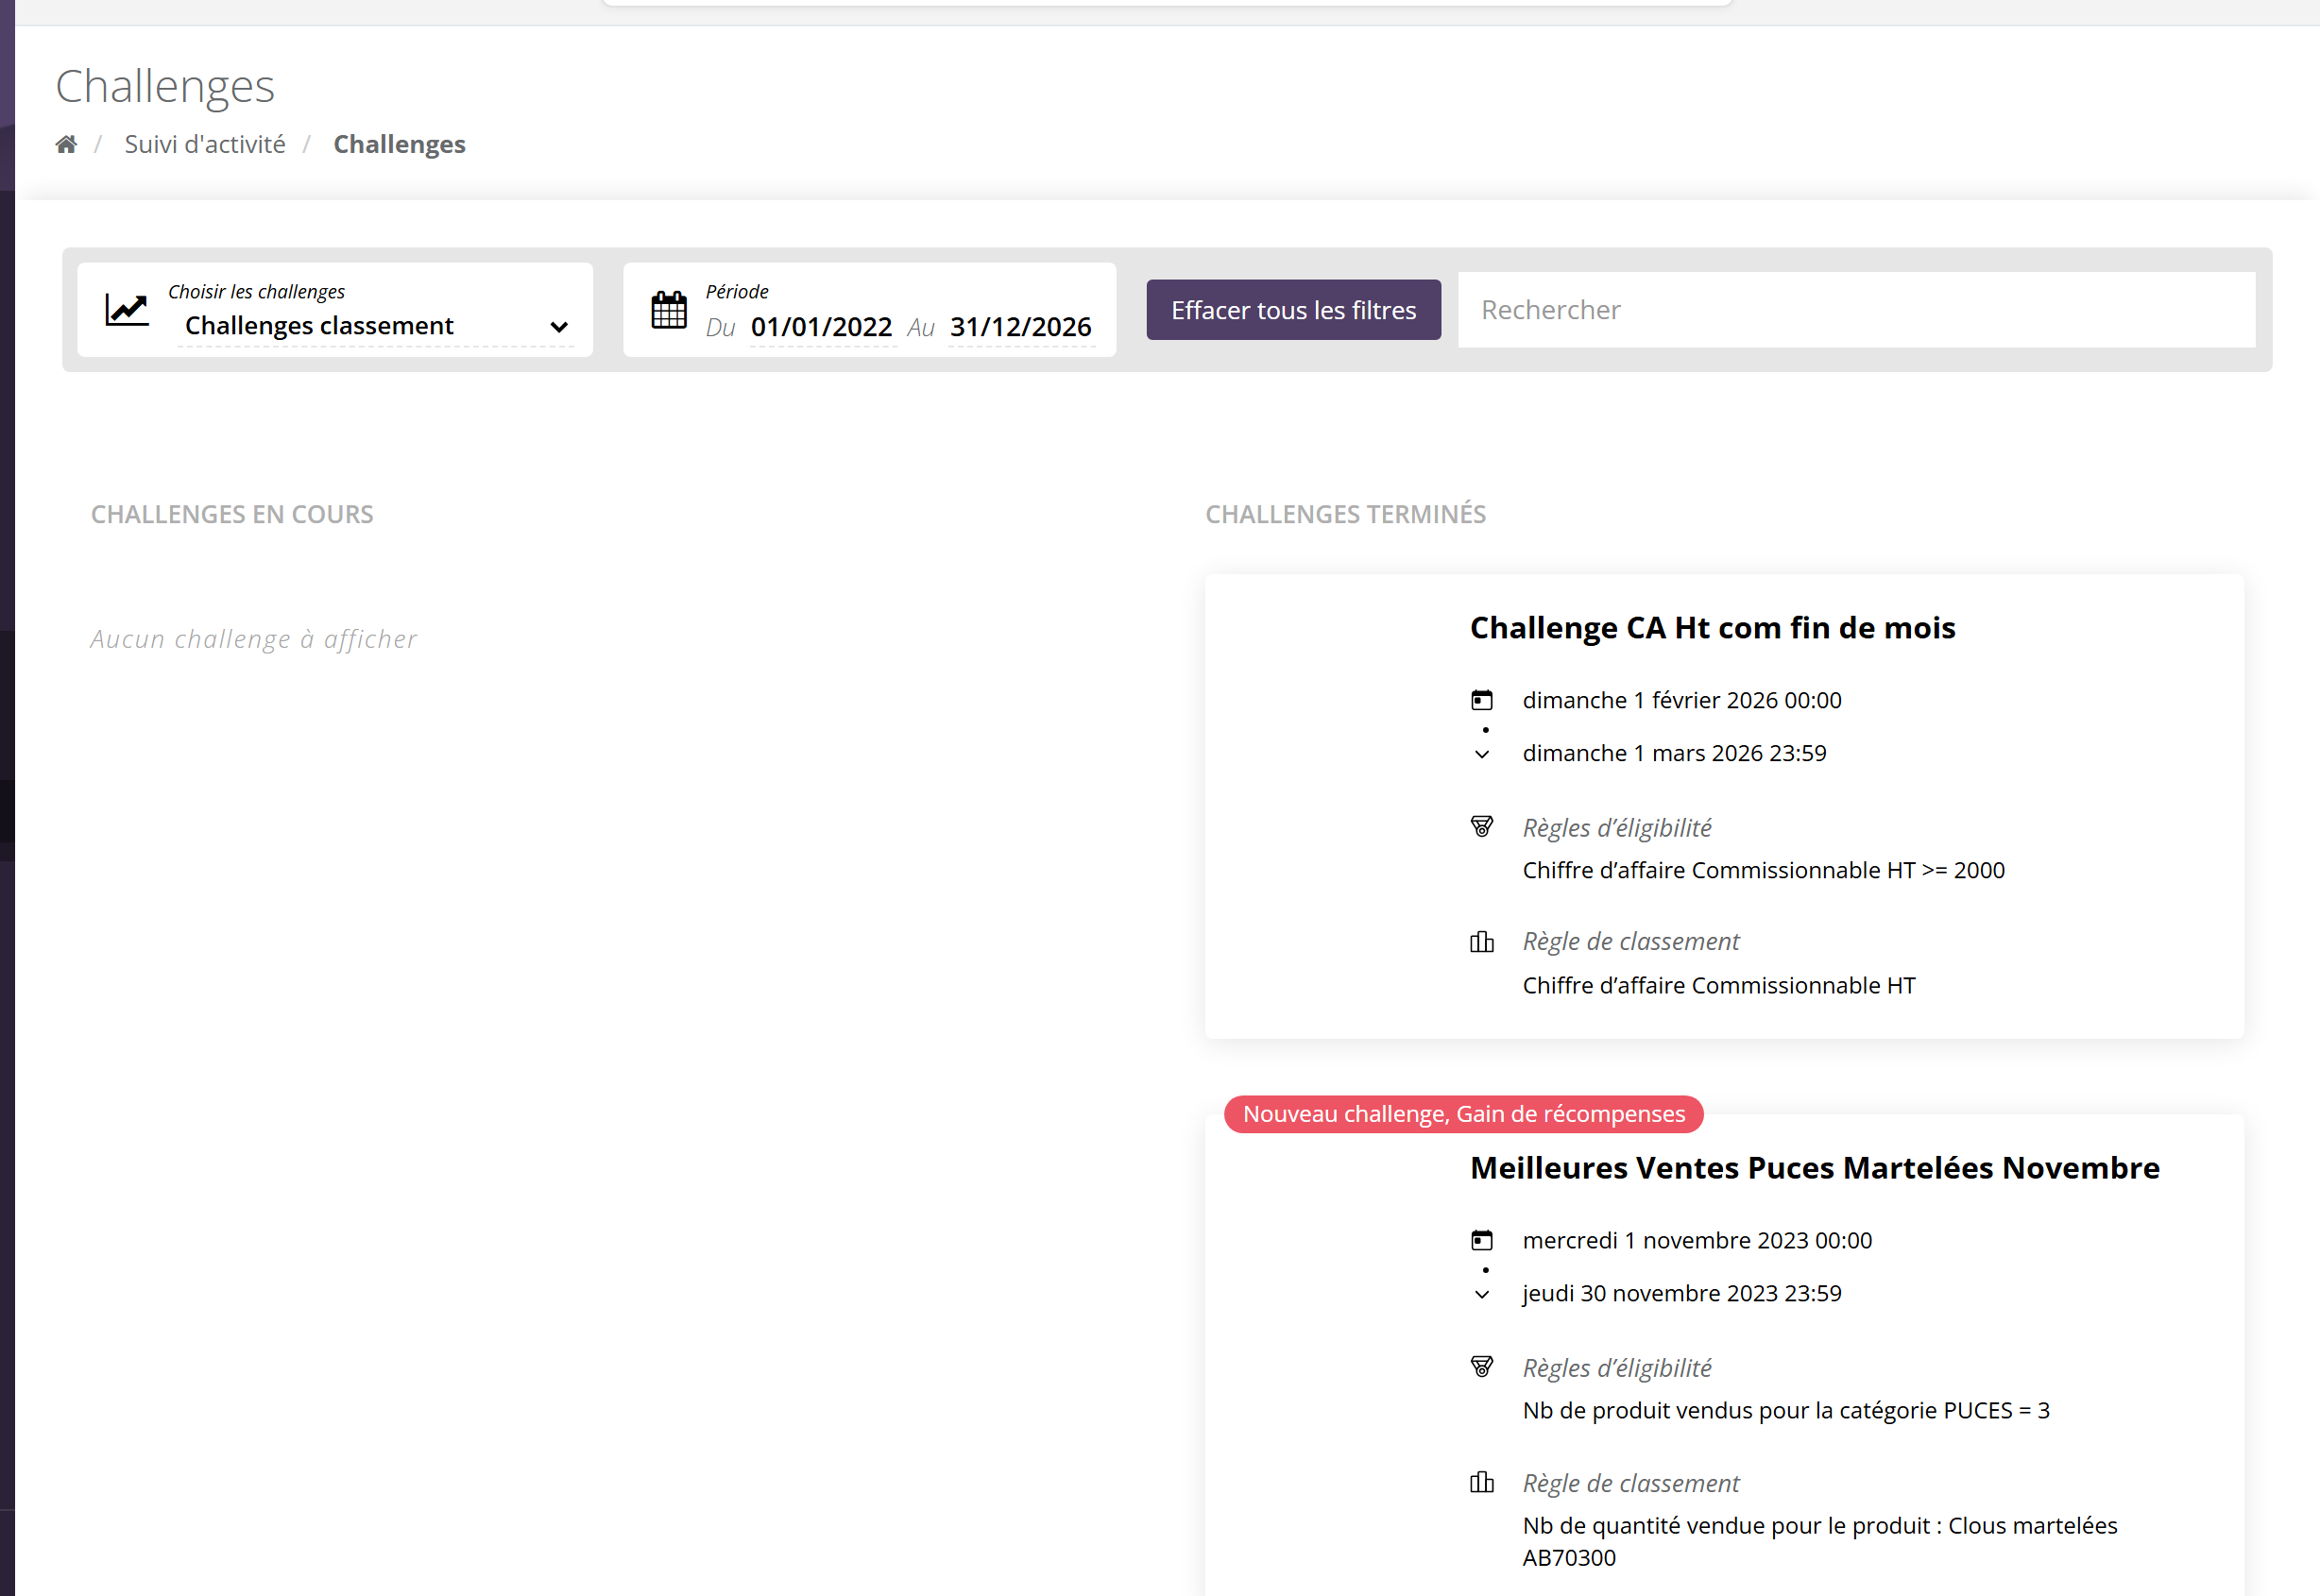
Task: Click podium icon of first Règle de classement
Action: pos(1481,941)
